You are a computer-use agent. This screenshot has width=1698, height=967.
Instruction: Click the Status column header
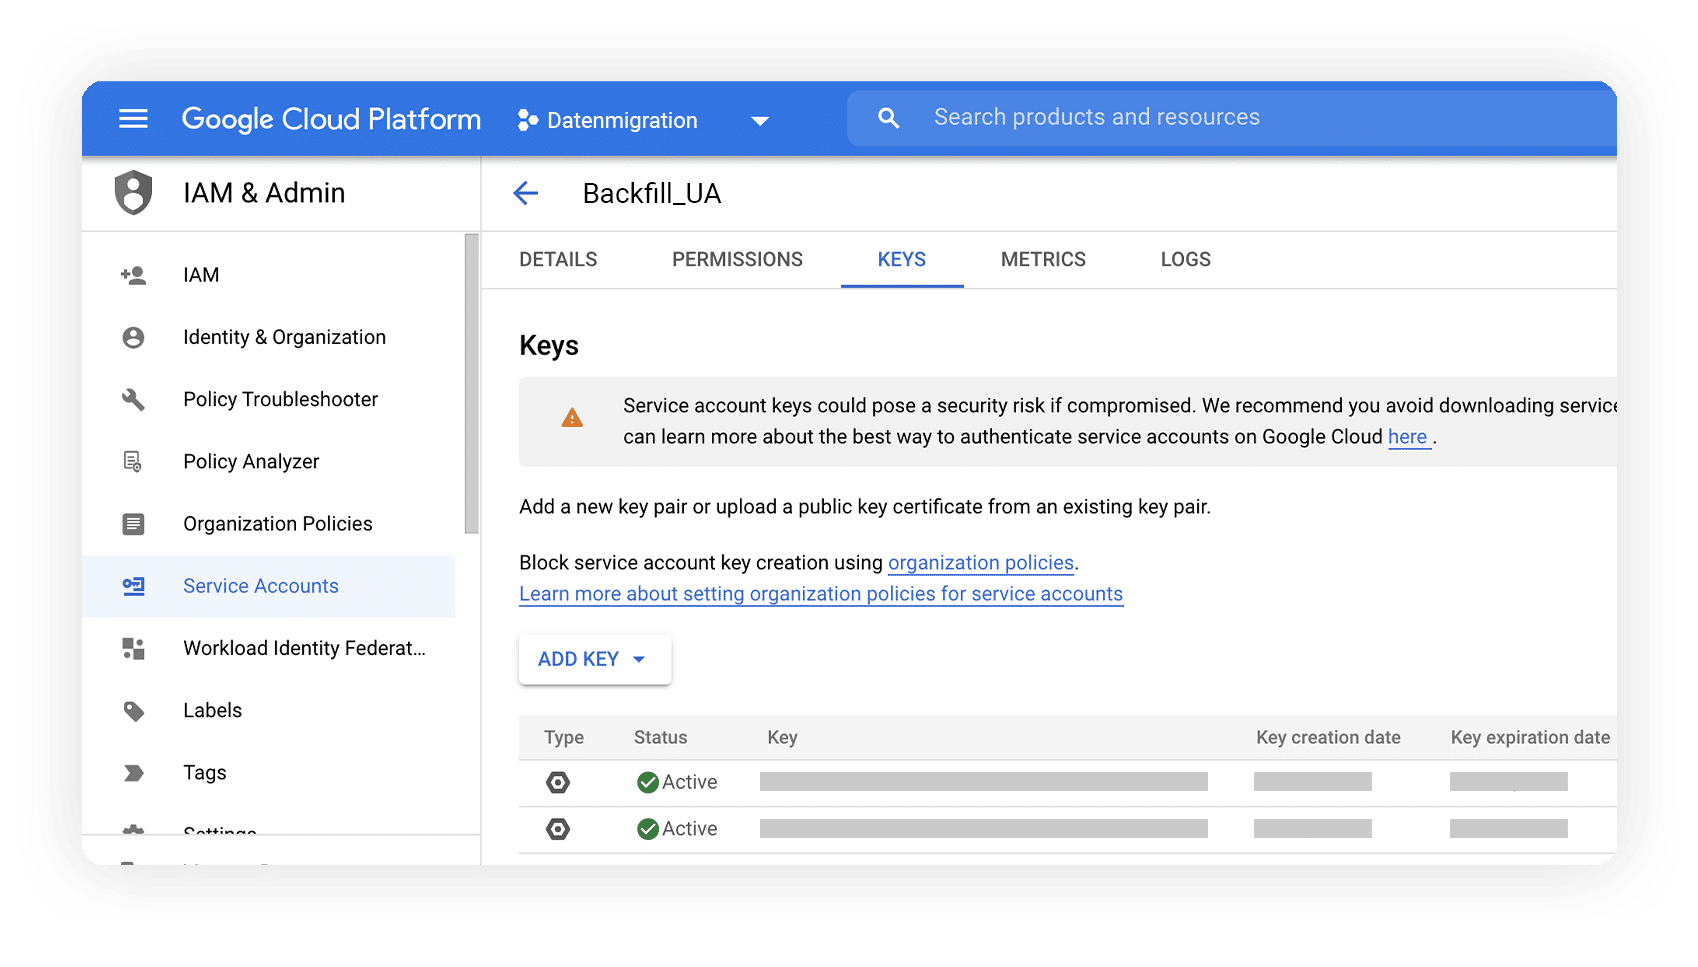point(660,738)
